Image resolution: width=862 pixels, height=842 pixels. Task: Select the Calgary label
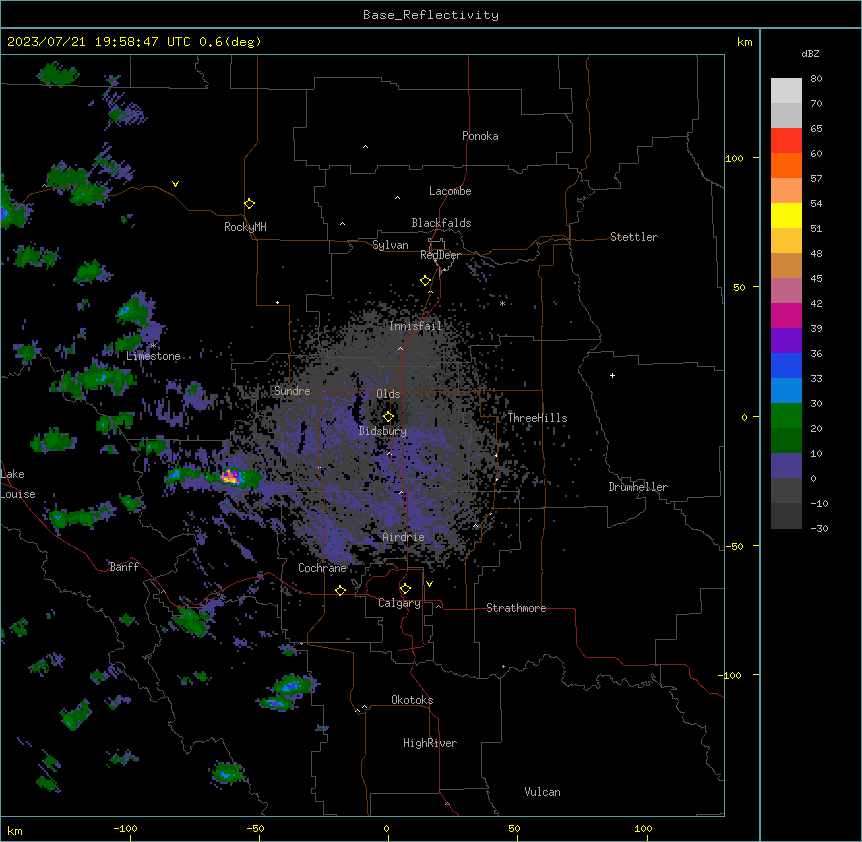pos(400,603)
